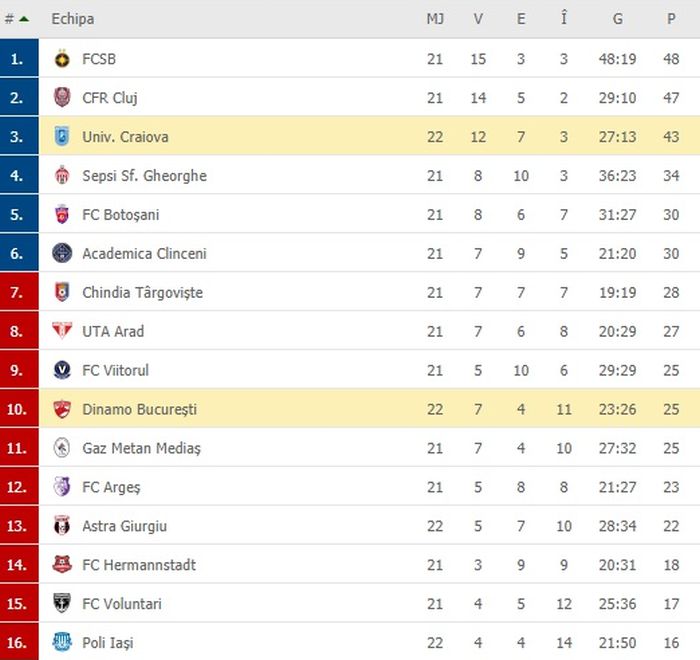The height and width of the screenshot is (660, 700).
Task: Open the Gaz Metan Mediaș team page
Action: point(141,448)
